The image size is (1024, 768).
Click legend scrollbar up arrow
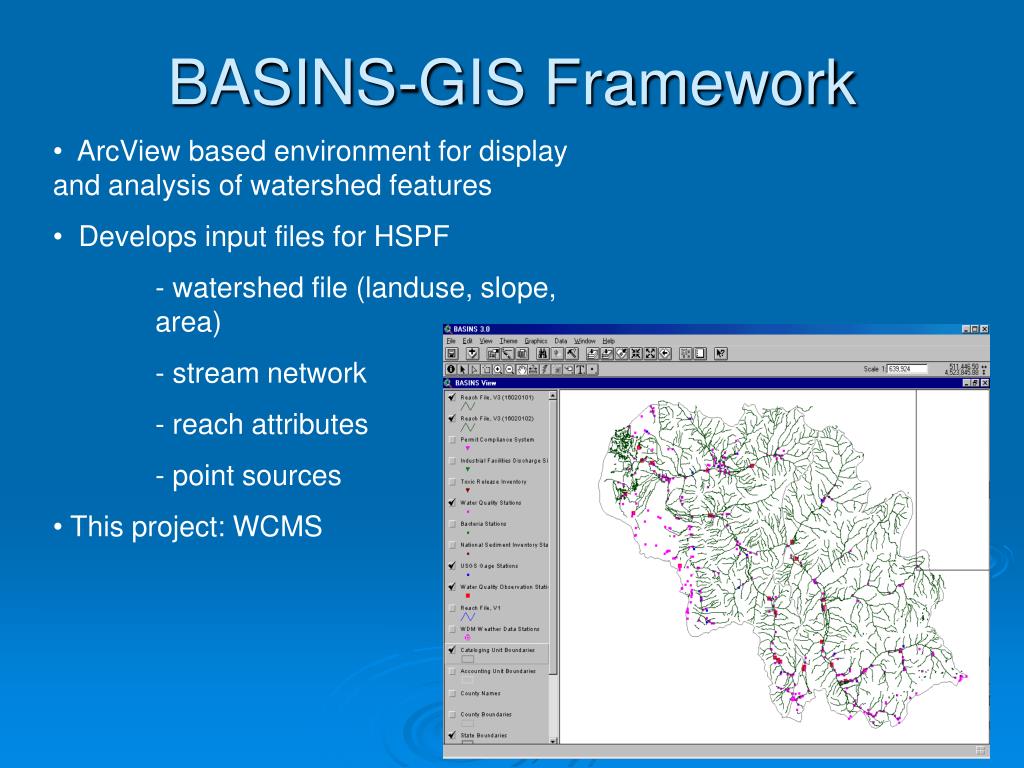[x=553, y=395]
